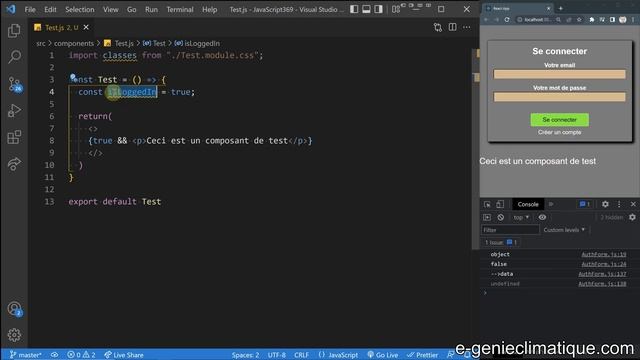
Task: Select the Console tab in DevTools
Action: point(528,204)
